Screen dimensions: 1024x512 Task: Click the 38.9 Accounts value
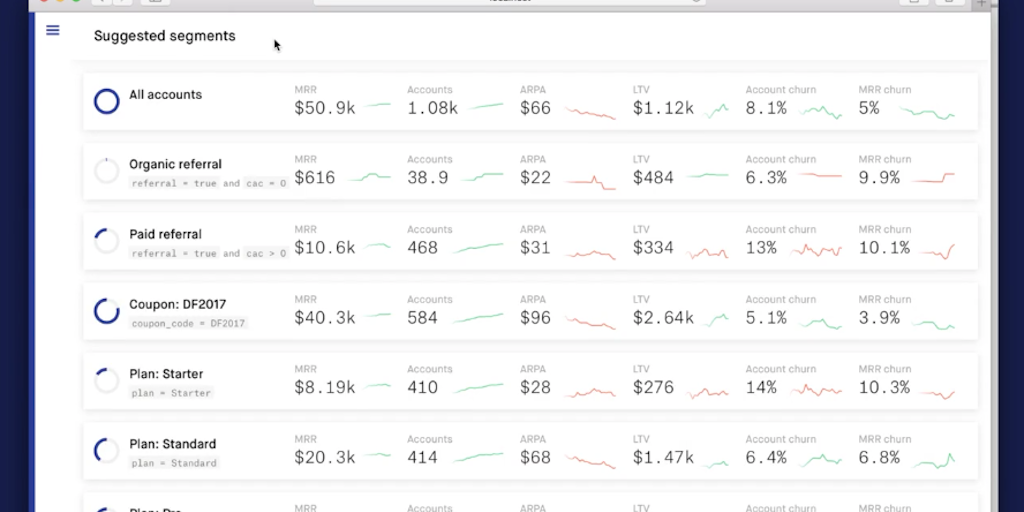coord(428,178)
